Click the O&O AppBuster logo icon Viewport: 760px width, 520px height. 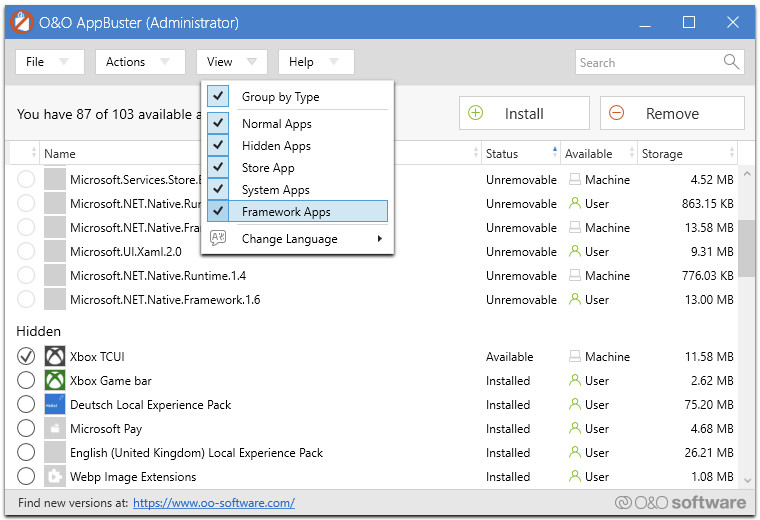coord(21,22)
